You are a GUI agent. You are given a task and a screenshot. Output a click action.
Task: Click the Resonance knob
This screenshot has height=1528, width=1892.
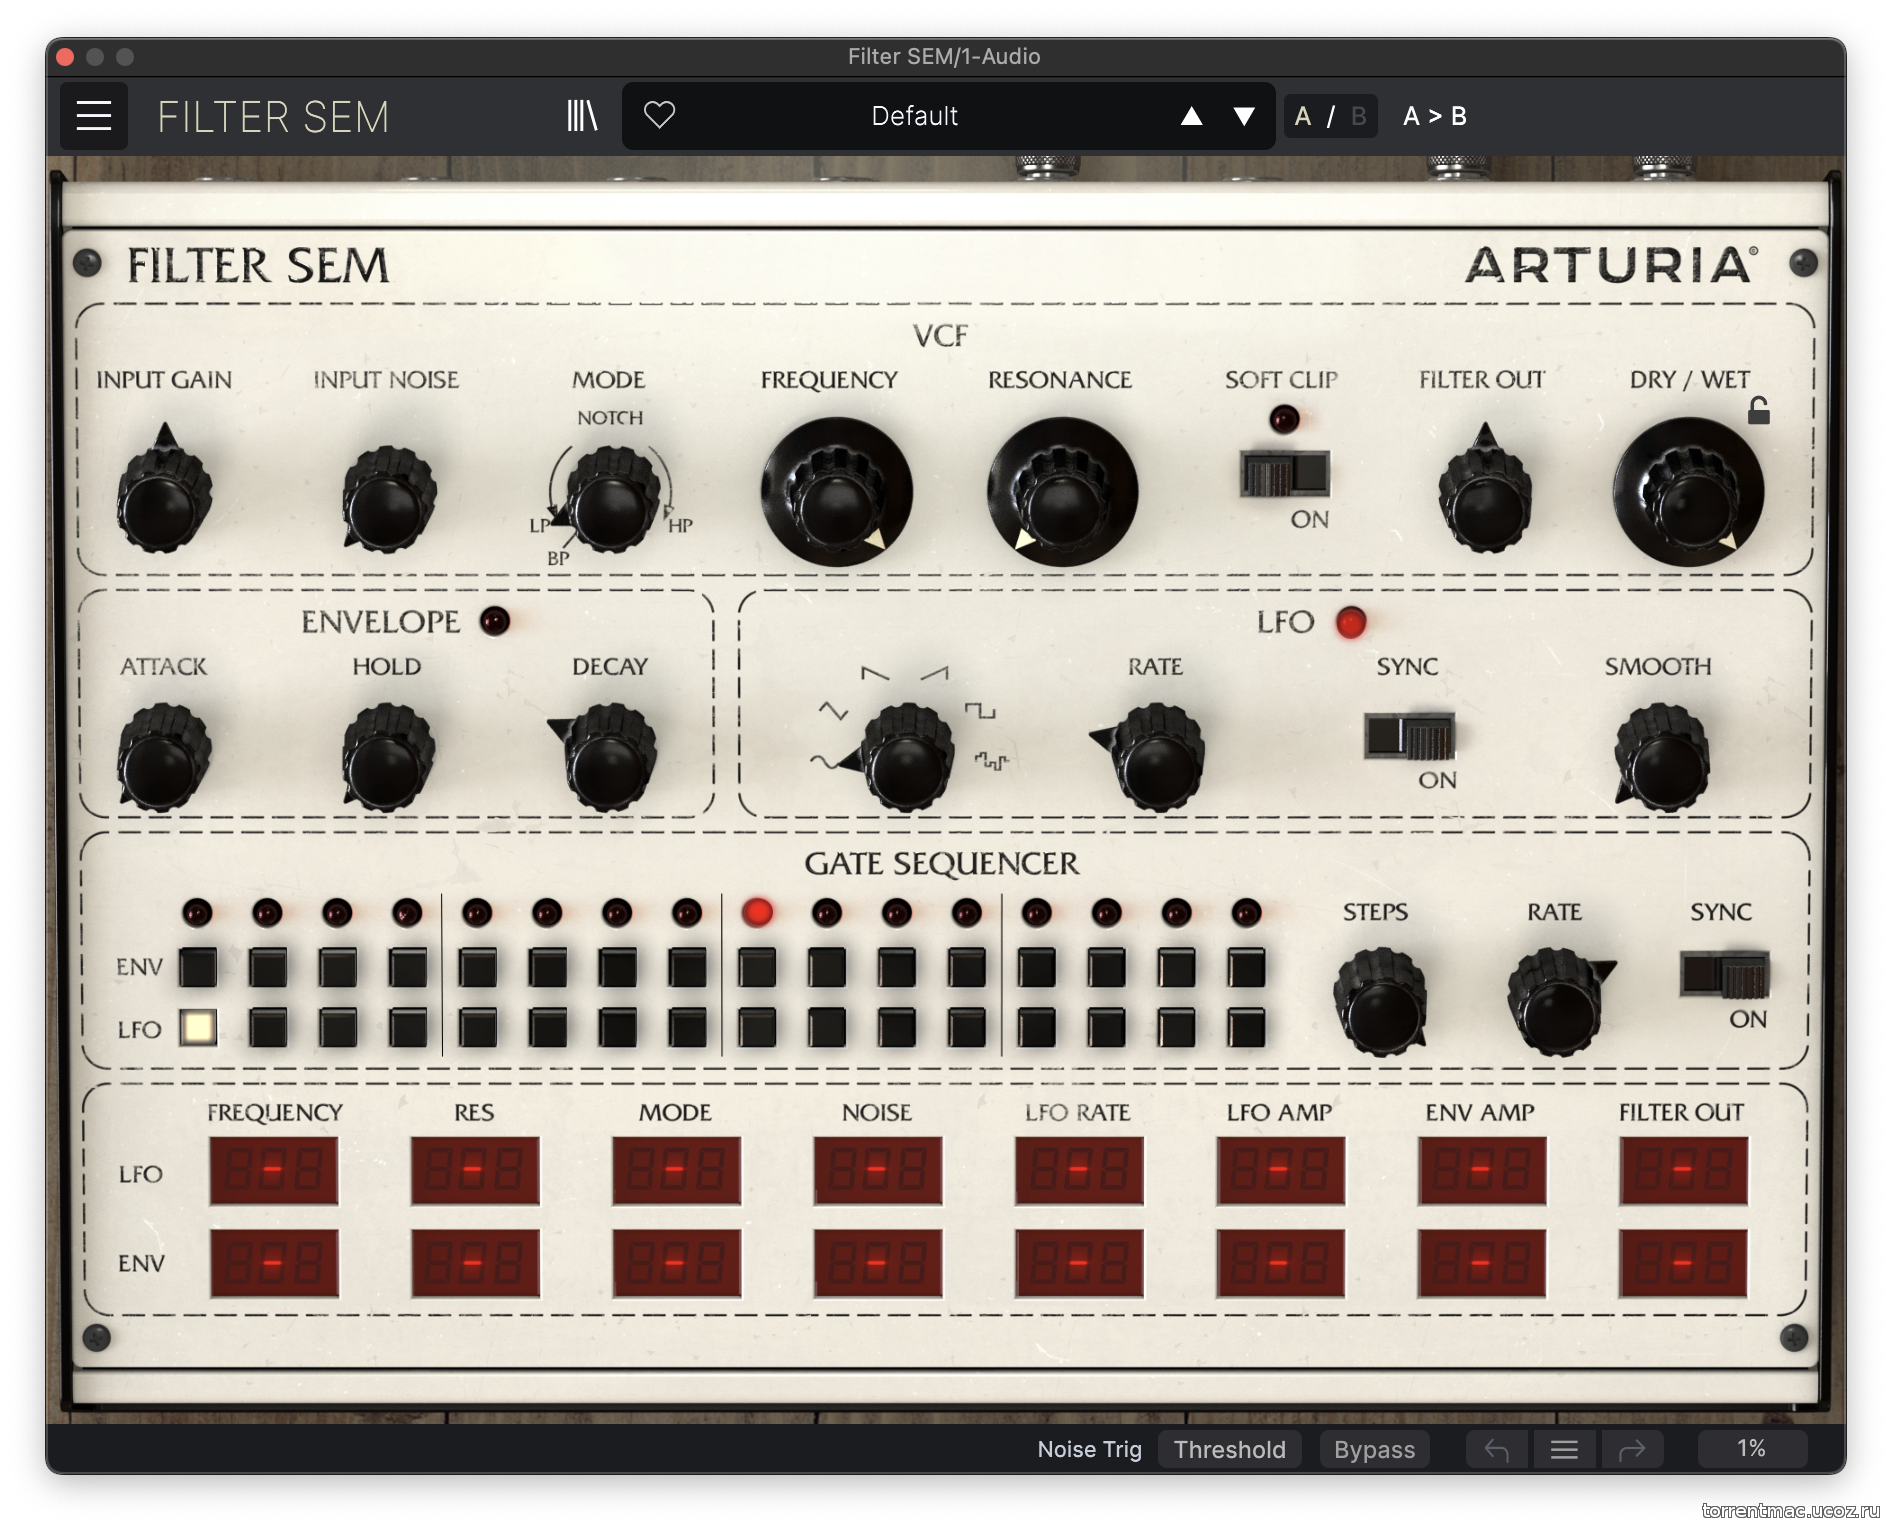1062,492
